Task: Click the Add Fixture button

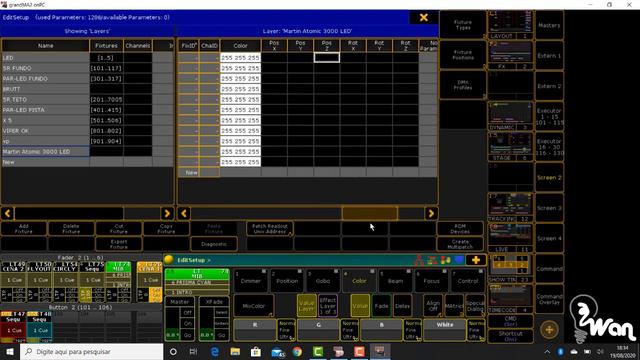Action: 24,229
